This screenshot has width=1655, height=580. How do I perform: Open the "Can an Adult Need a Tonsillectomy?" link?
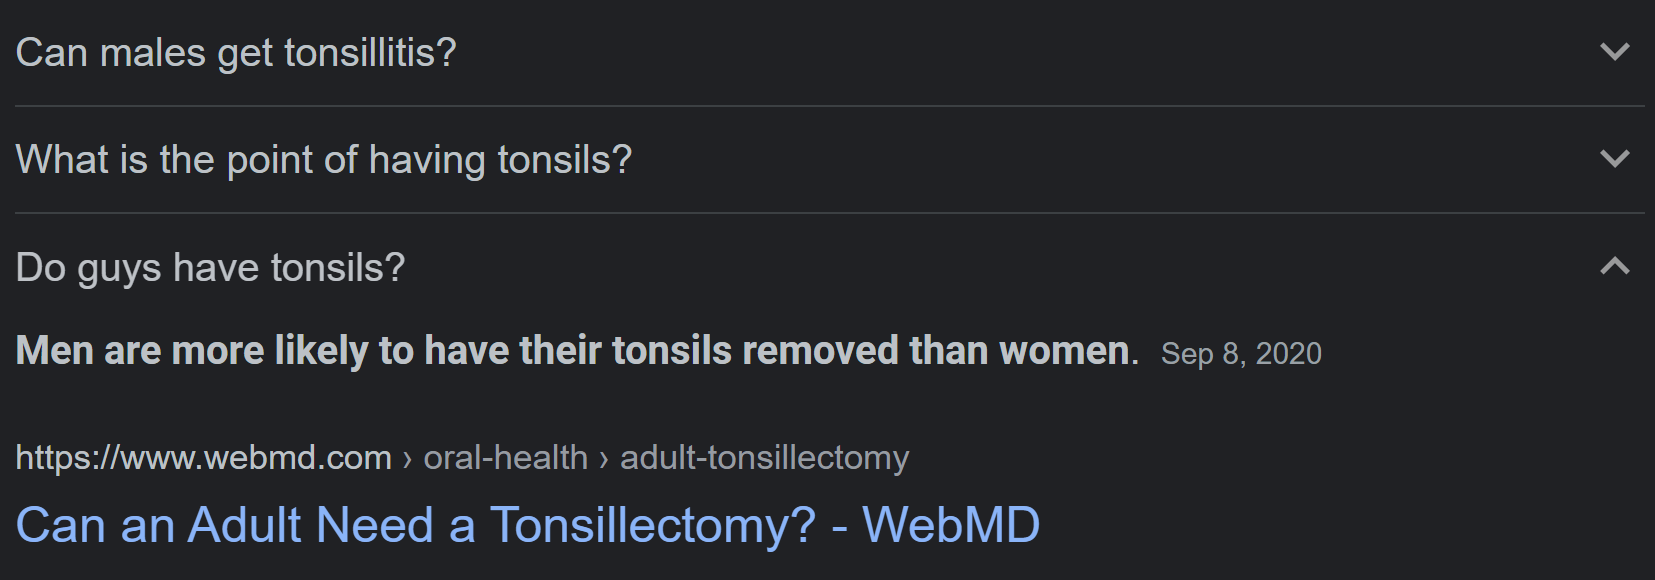click(x=527, y=525)
